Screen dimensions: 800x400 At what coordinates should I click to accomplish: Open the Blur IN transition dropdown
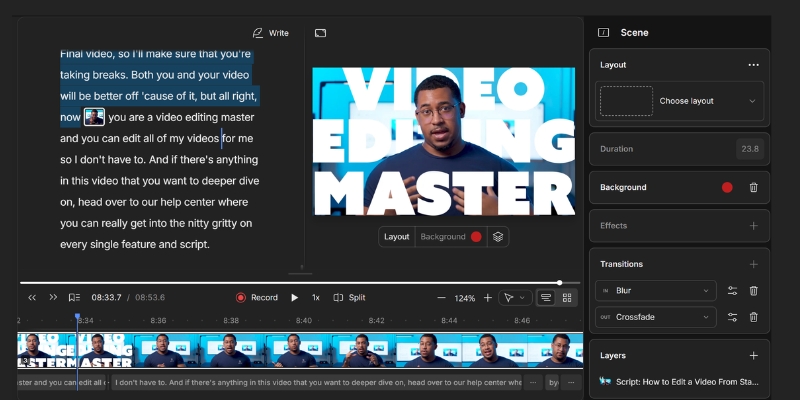tap(656, 291)
